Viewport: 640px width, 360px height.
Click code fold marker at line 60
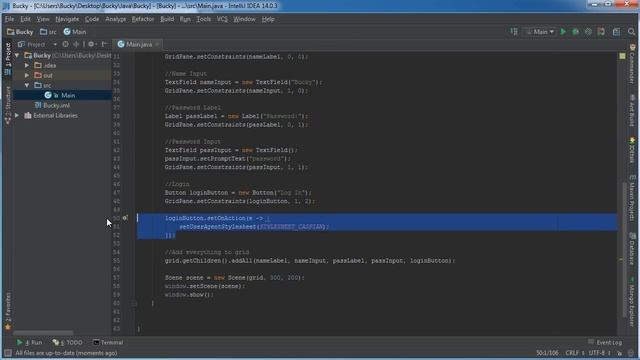click(133, 303)
